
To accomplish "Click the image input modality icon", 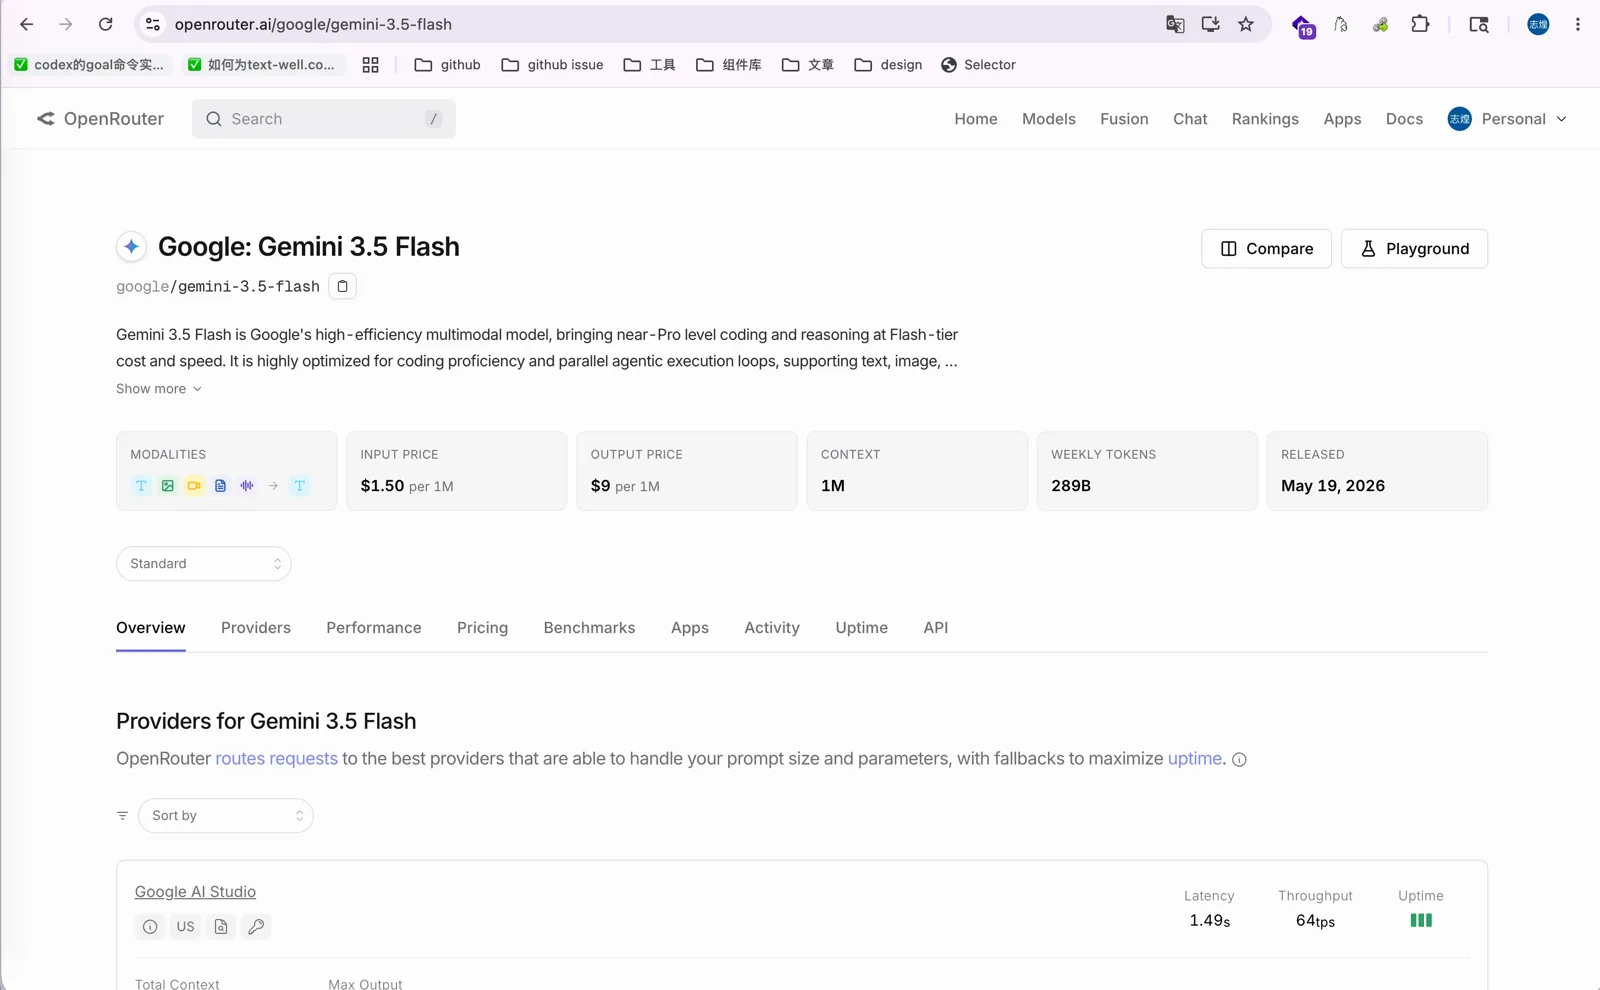I will click(x=168, y=486).
